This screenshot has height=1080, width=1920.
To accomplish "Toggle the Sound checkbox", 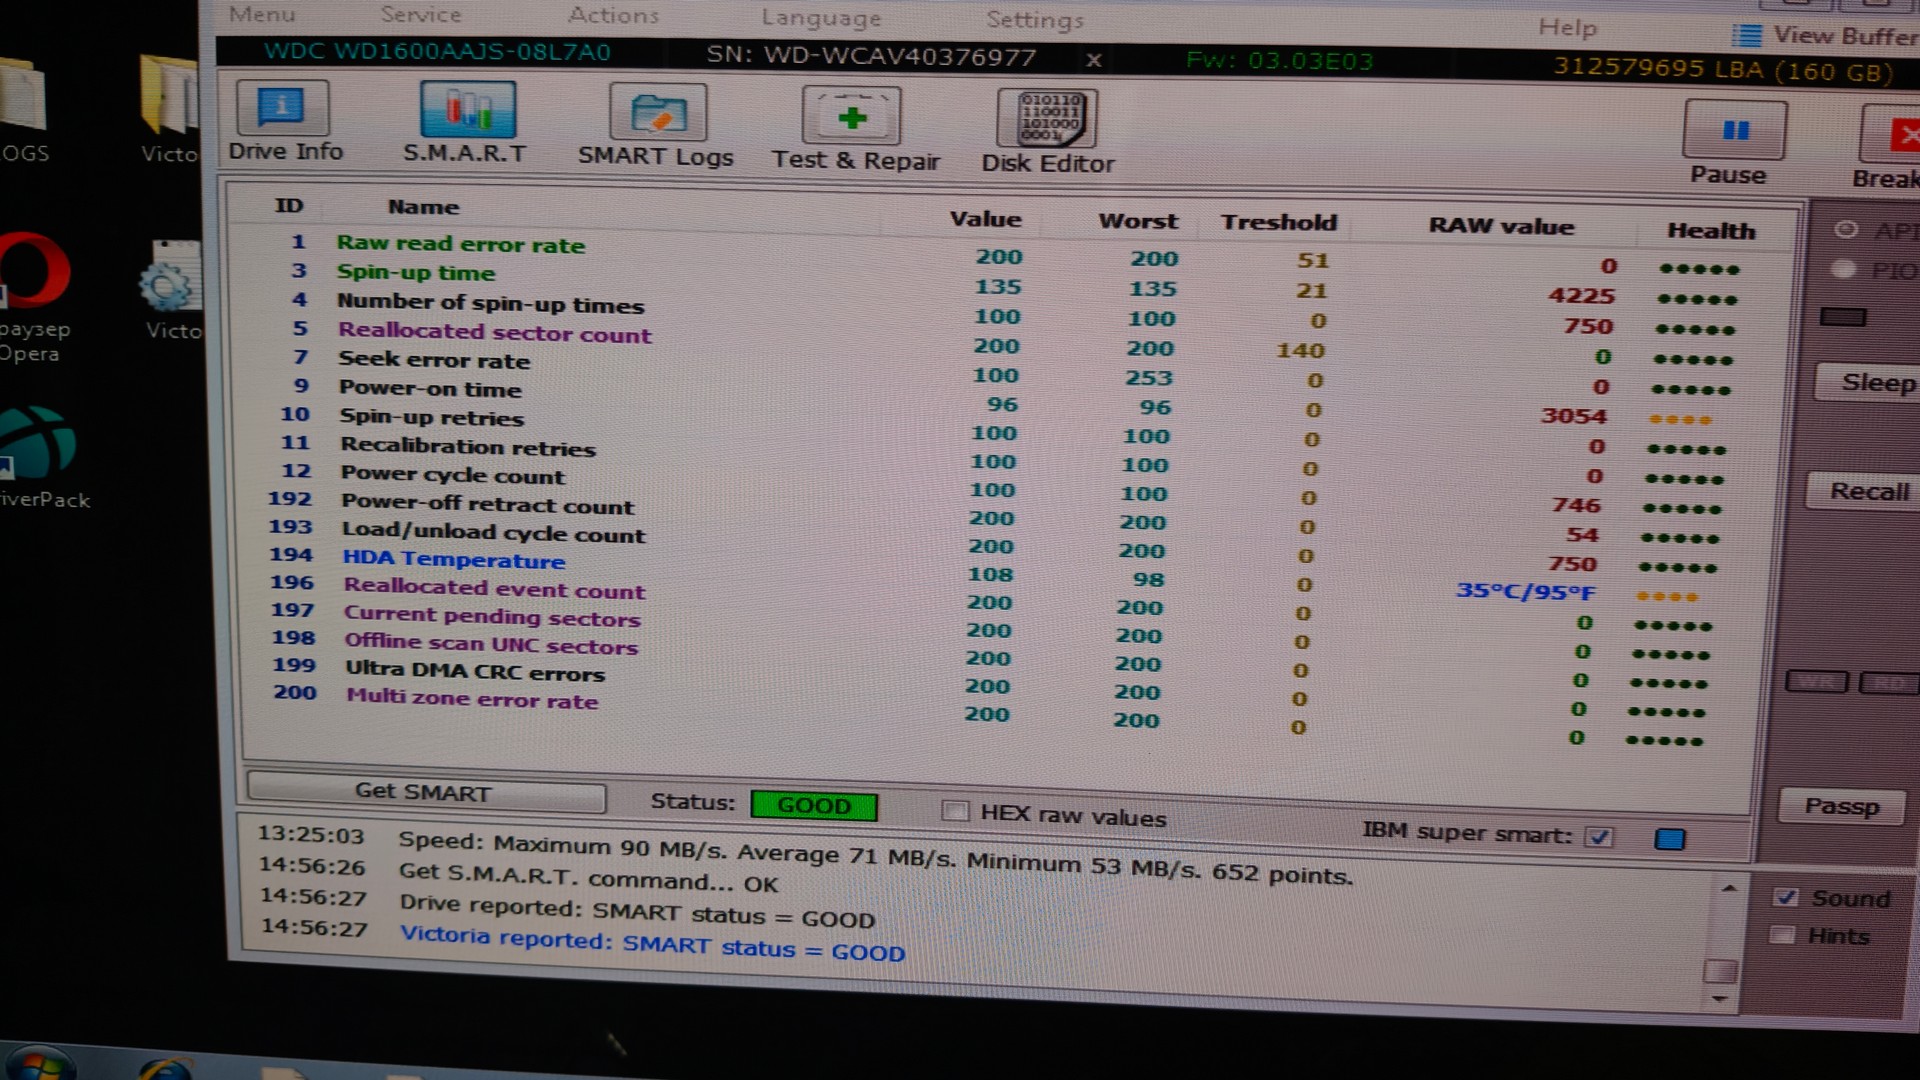I will pyautogui.click(x=1786, y=897).
